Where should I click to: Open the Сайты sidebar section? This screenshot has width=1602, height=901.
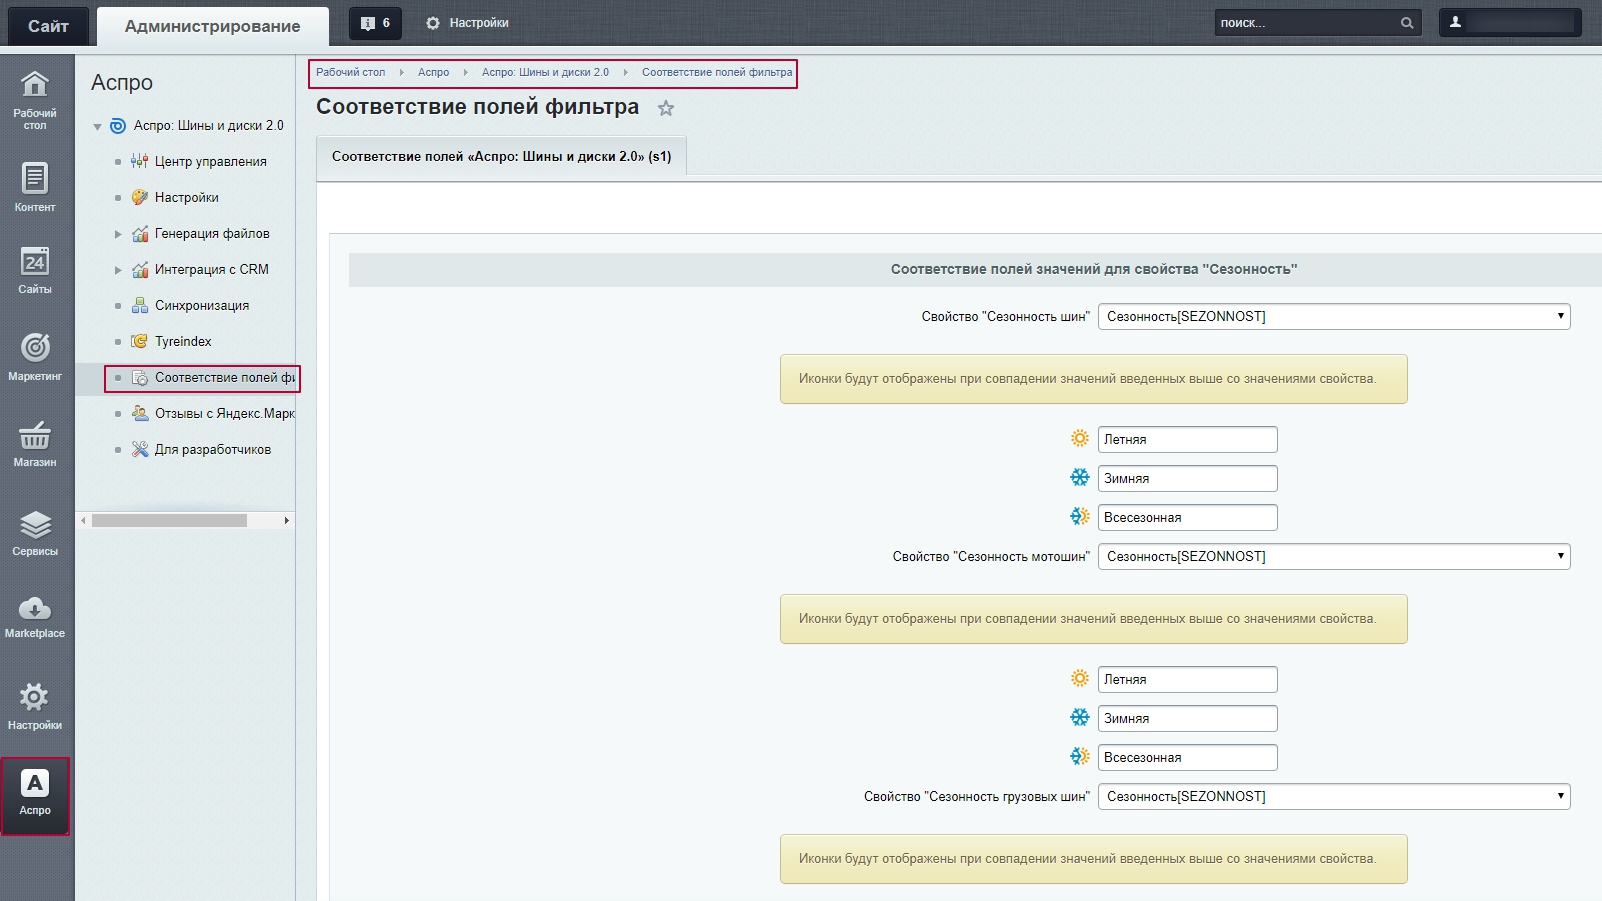(35, 270)
